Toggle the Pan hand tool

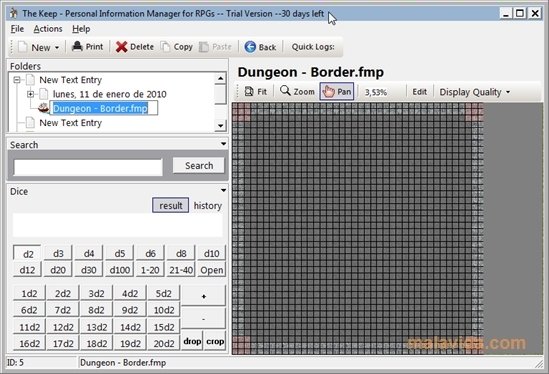click(x=337, y=91)
